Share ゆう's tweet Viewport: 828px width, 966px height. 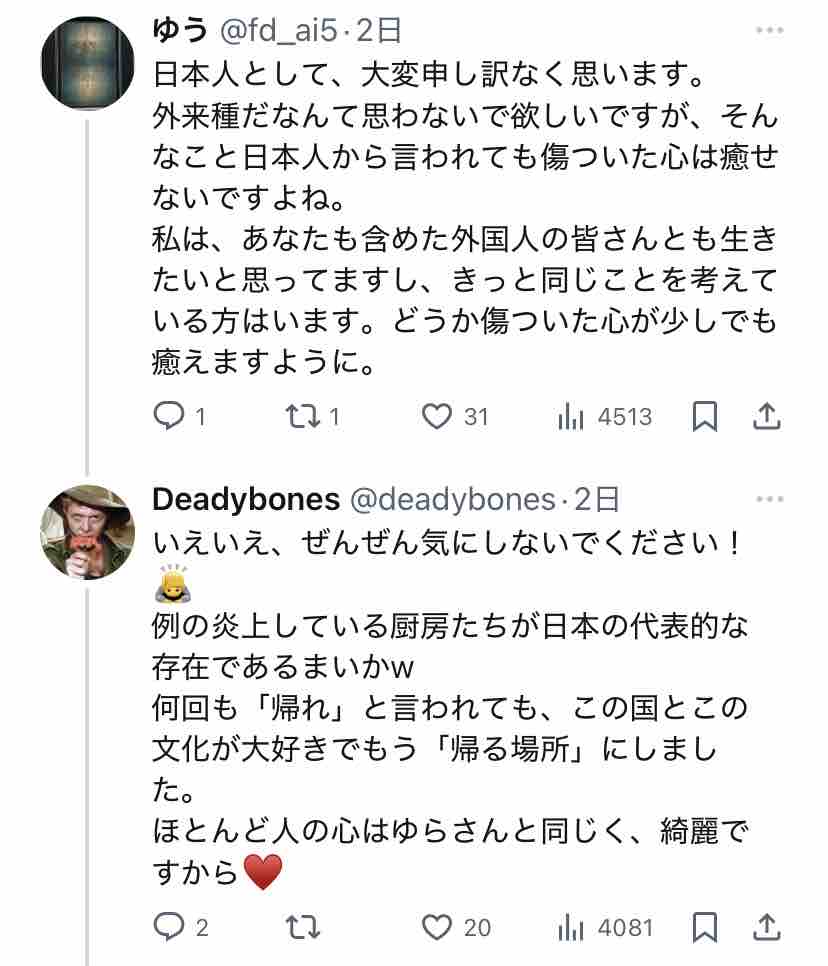click(767, 416)
